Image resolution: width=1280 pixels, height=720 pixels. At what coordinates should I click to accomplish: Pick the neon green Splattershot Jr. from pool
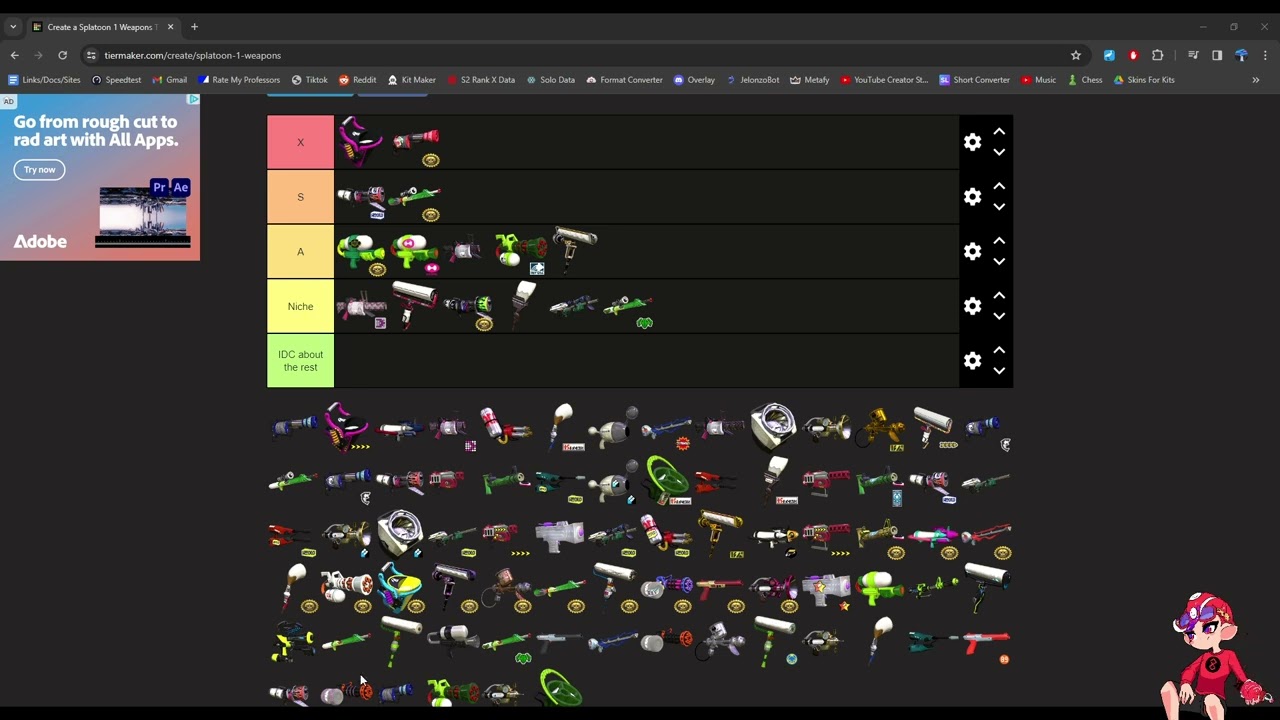point(880,587)
